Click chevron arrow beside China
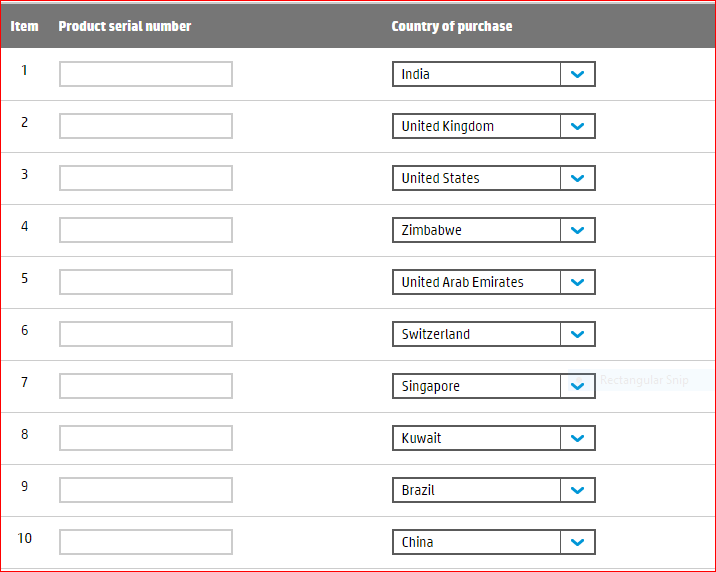 [x=577, y=542]
